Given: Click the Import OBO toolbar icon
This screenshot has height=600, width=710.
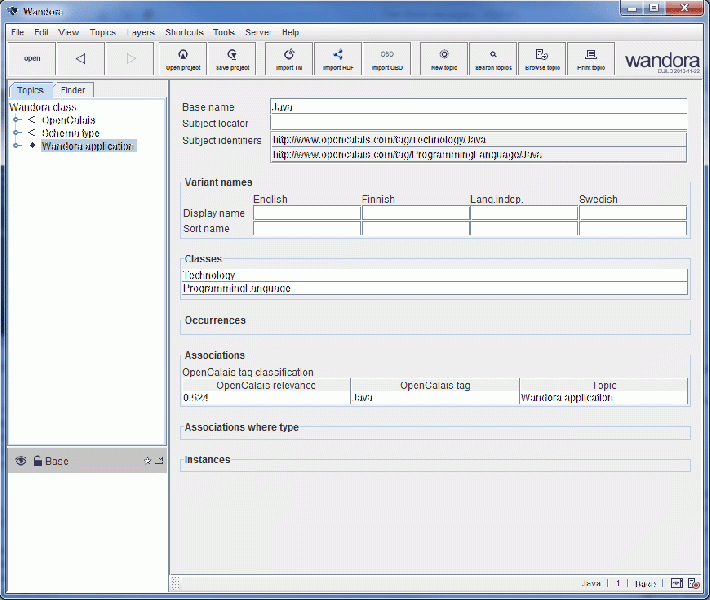Looking at the screenshot, I should [x=387, y=58].
